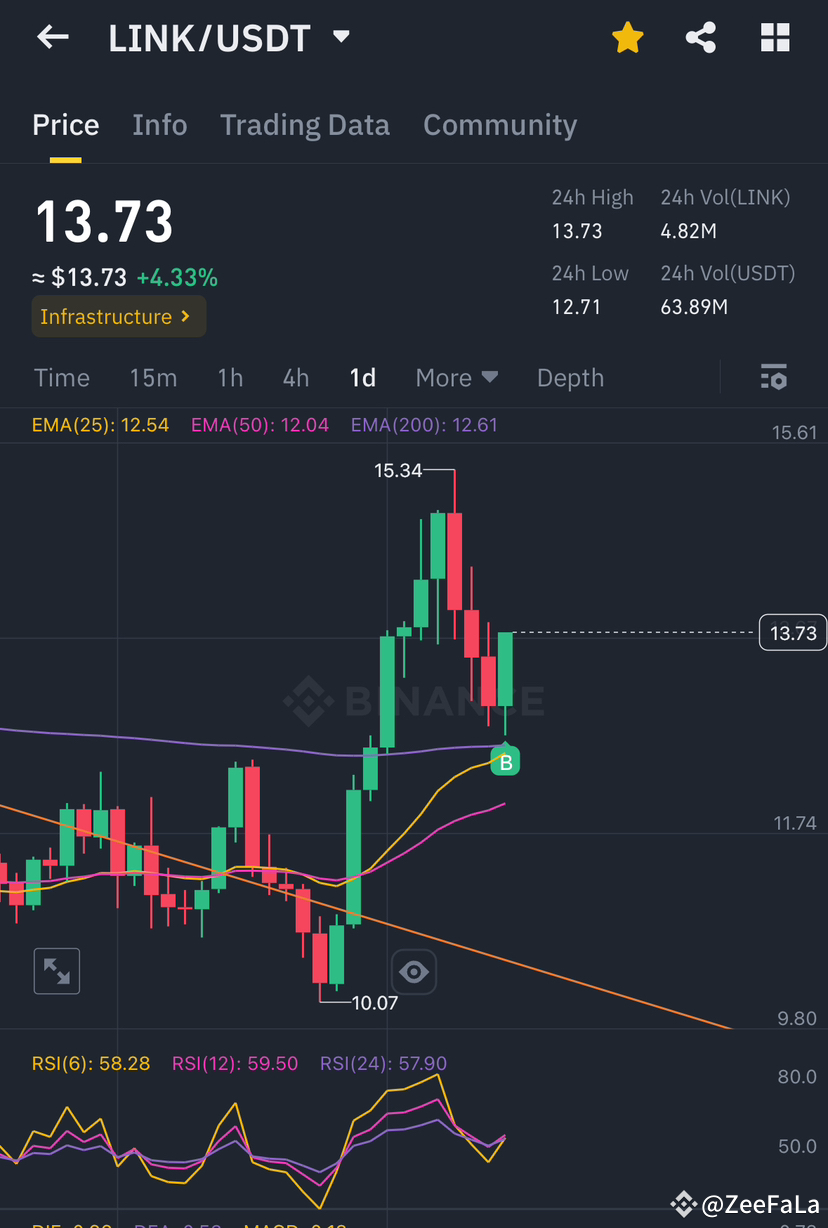Select the Depth view
The width and height of the screenshot is (828, 1228).
(570, 378)
